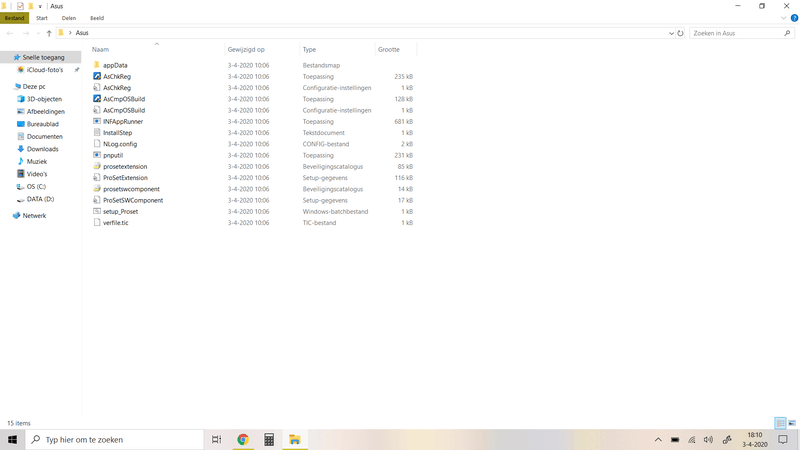Open the Calculator taskbar icon
Image resolution: width=800 pixels, height=450 pixels.
(269, 439)
